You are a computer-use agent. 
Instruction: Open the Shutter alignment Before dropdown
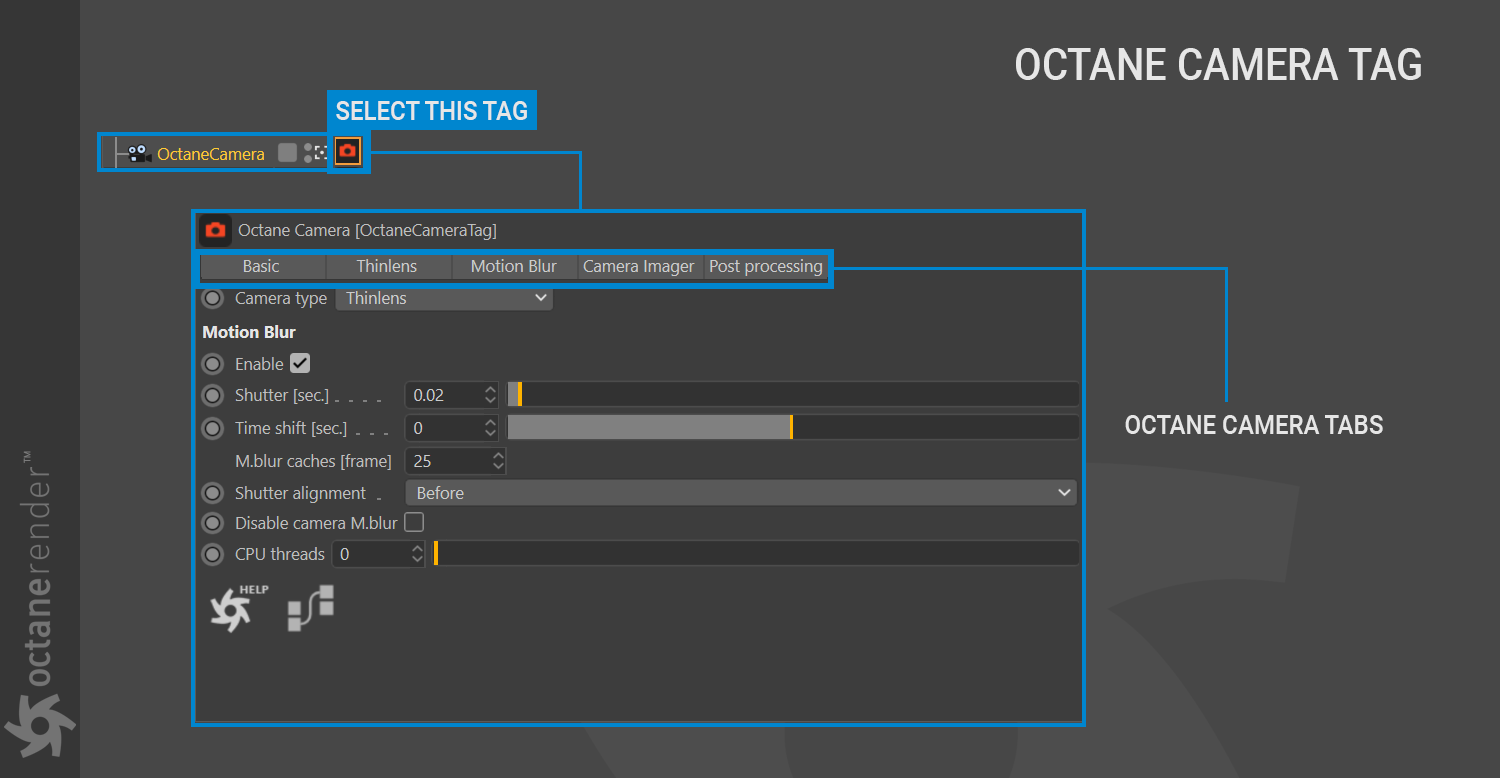pyautogui.click(x=741, y=493)
